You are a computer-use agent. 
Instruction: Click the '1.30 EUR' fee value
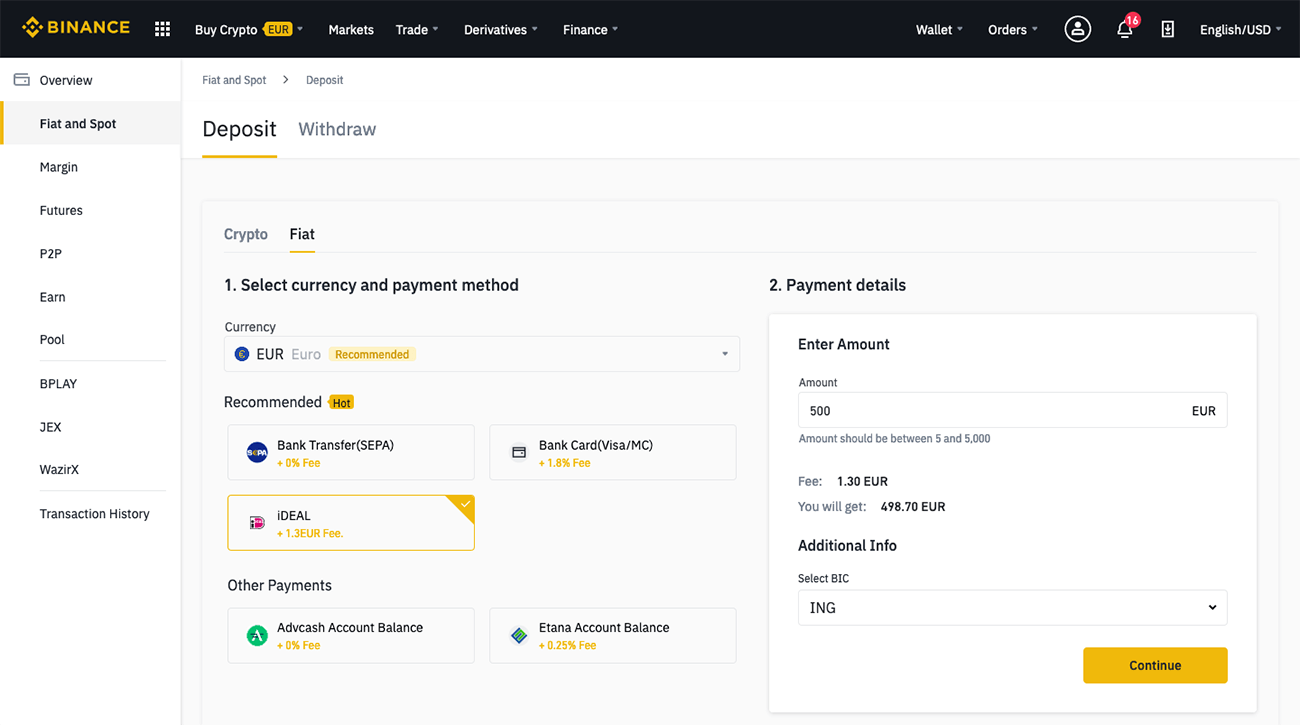(x=862, y=481)
